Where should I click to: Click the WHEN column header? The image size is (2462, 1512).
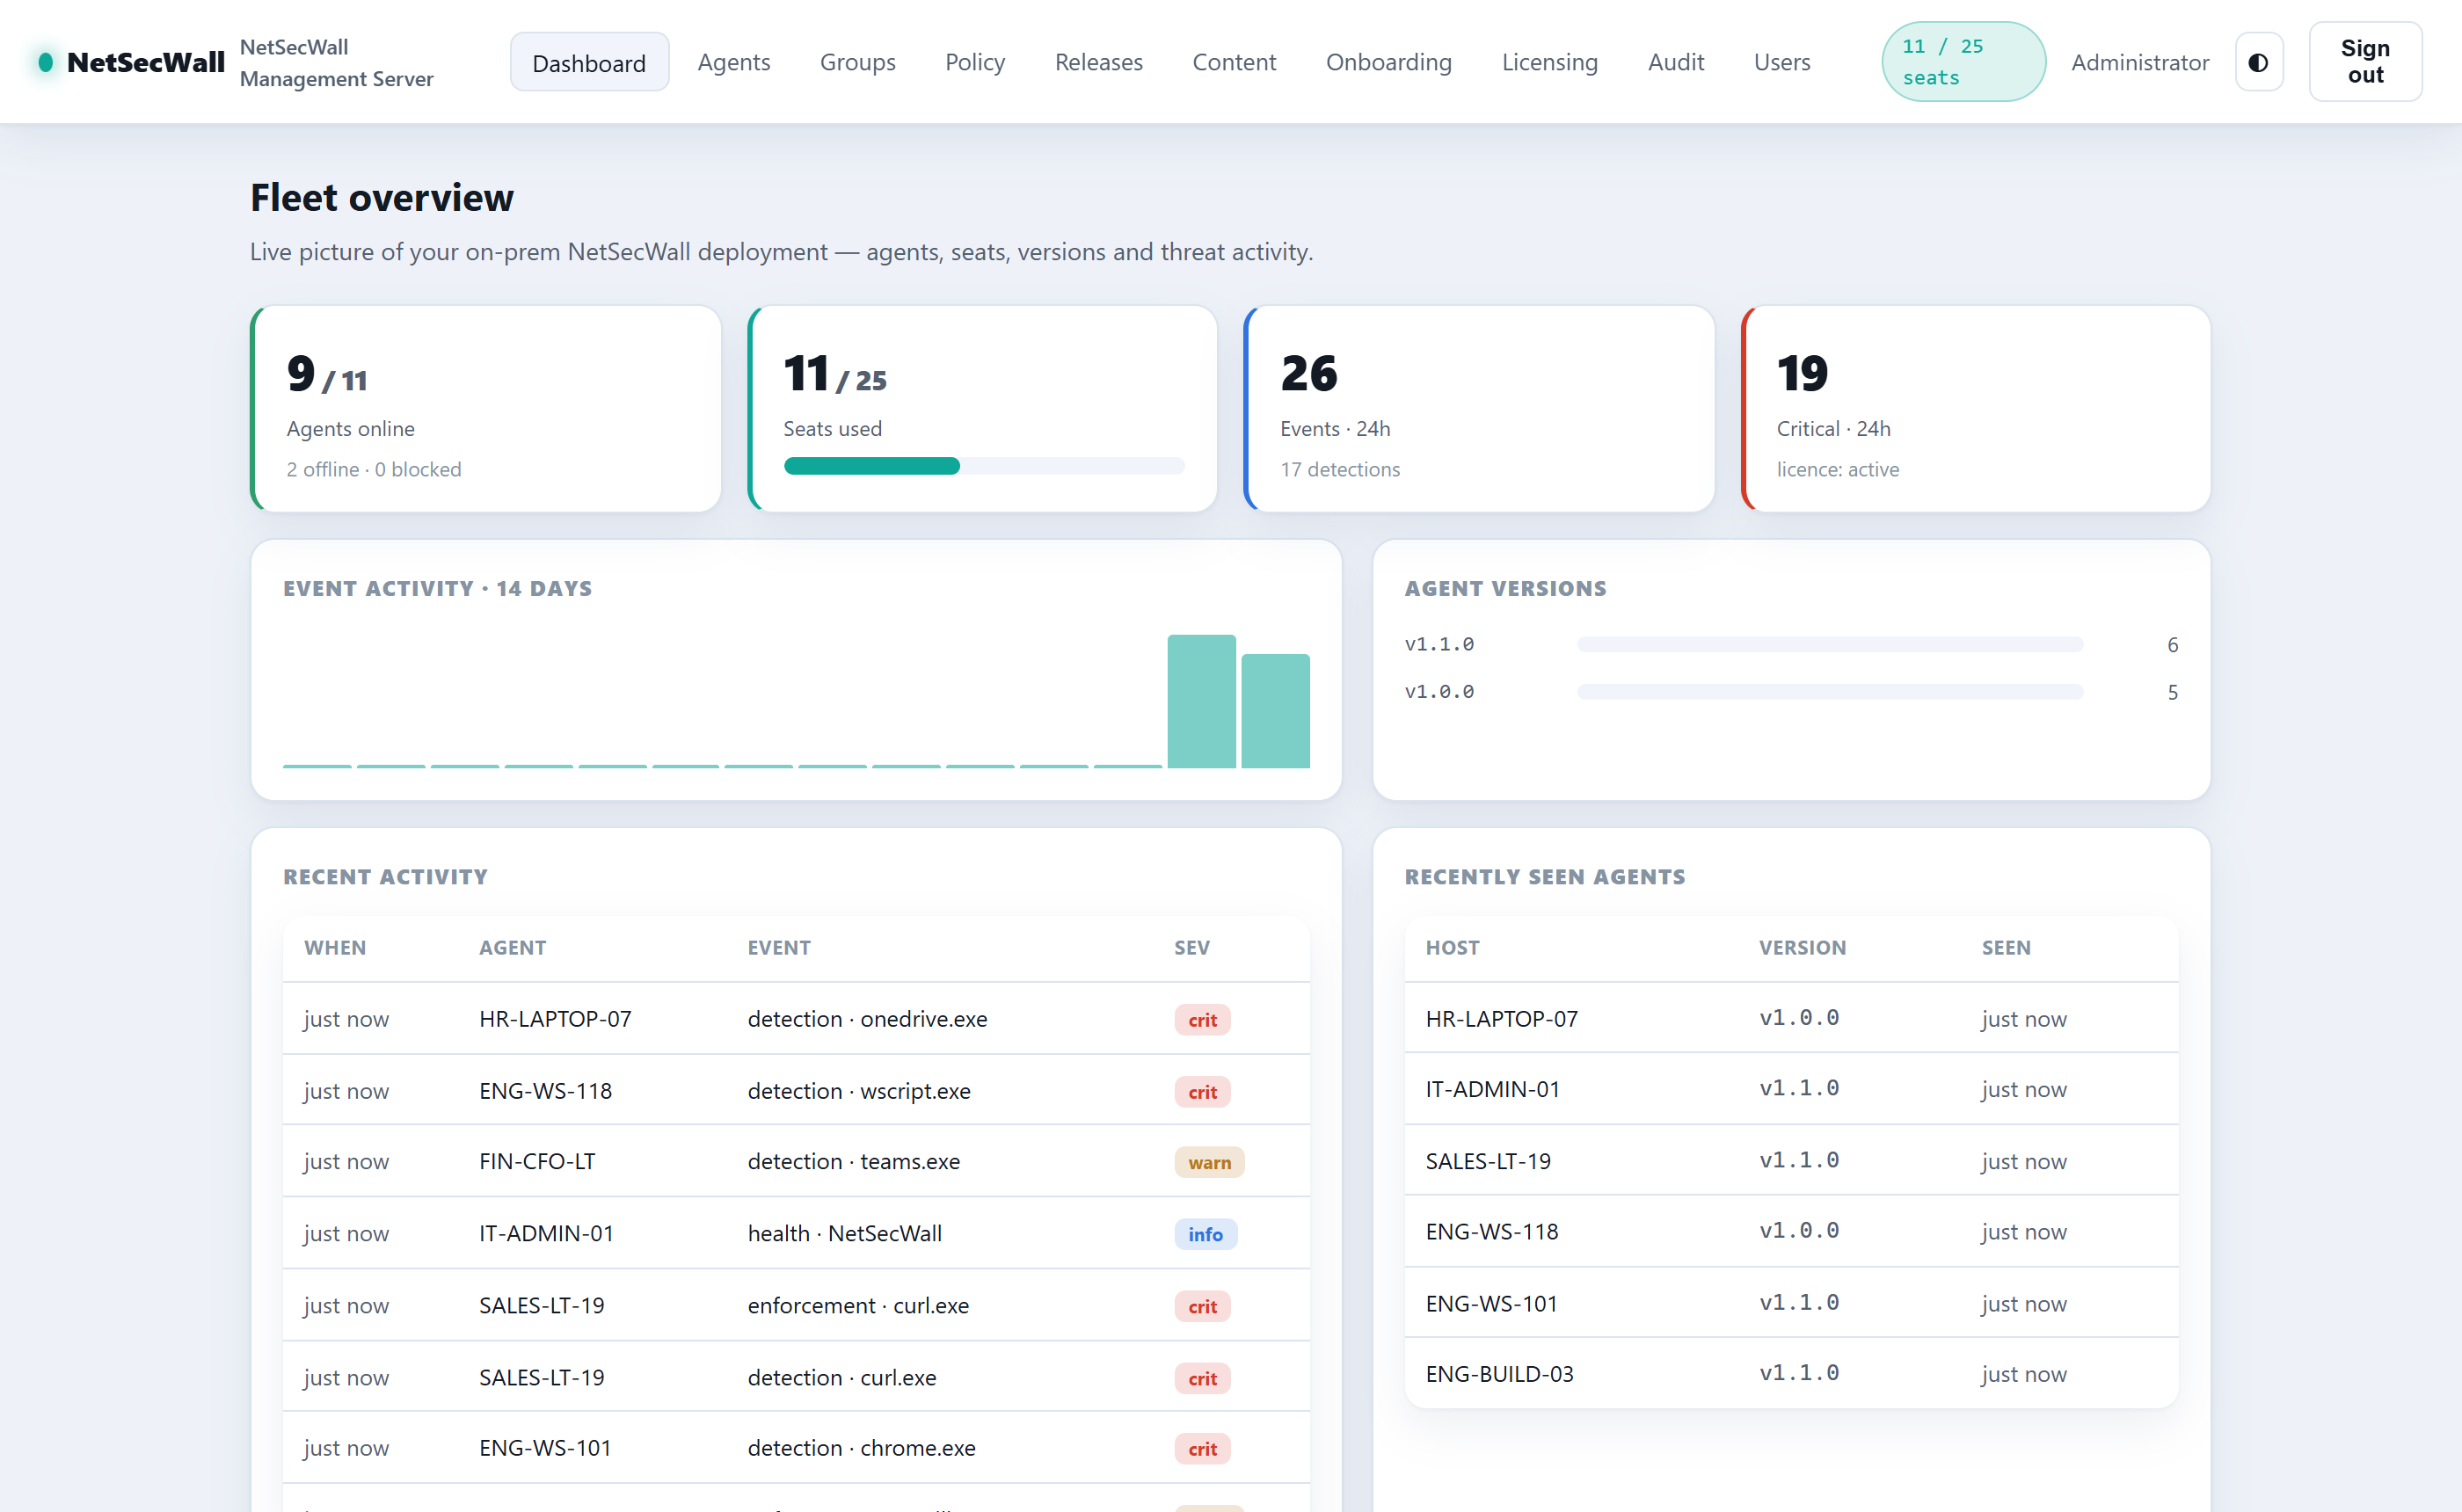tap(335, 947)
